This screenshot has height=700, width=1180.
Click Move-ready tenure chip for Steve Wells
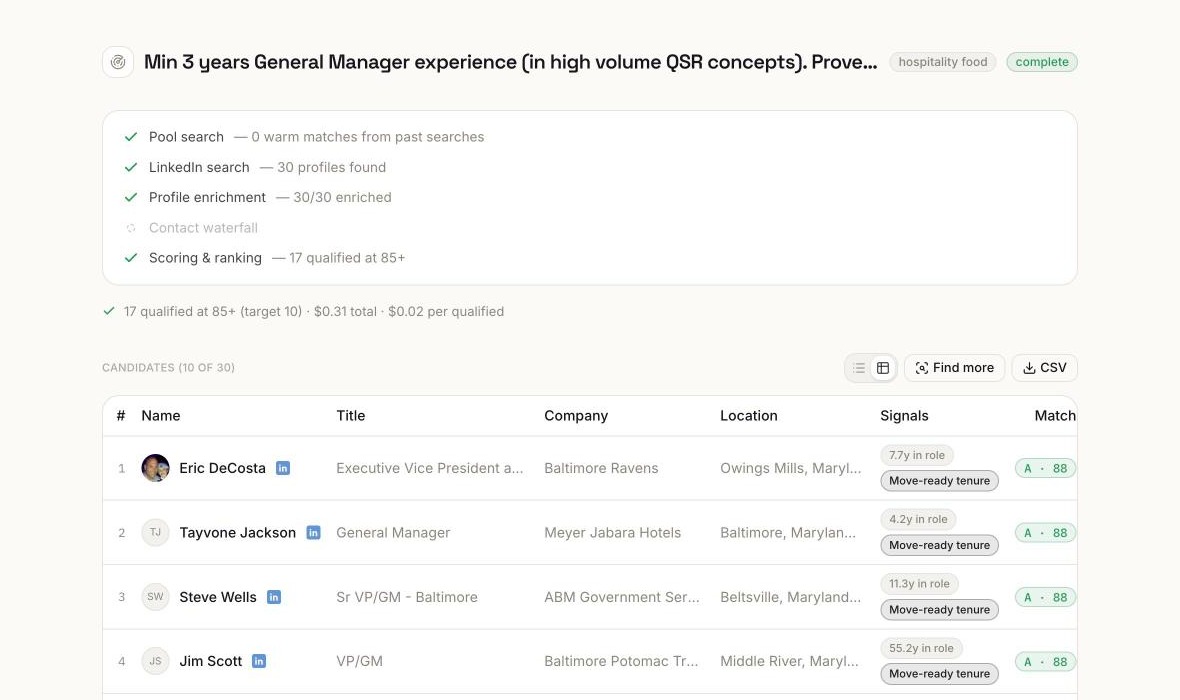(x=939, y=610)
